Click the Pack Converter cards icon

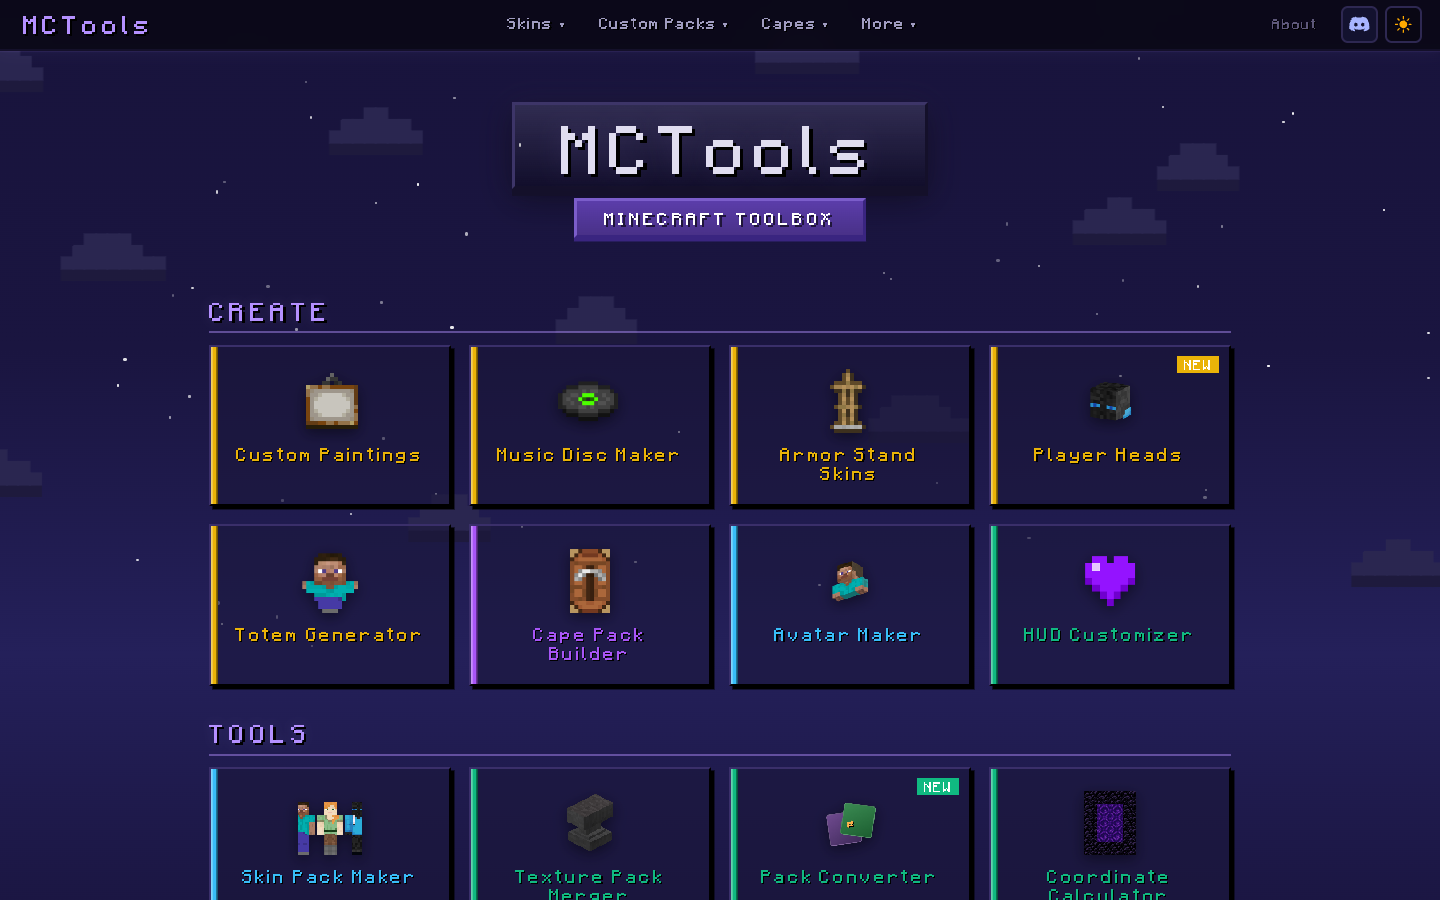850,824
